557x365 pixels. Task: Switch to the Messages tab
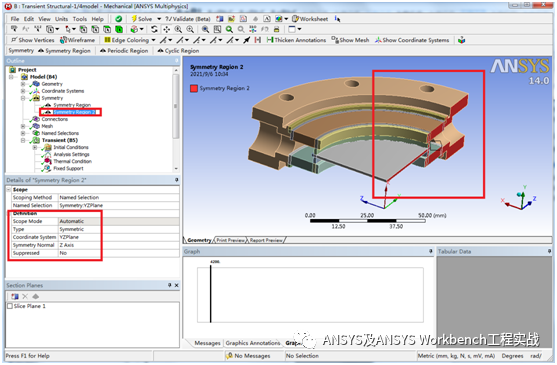point(207,343)
